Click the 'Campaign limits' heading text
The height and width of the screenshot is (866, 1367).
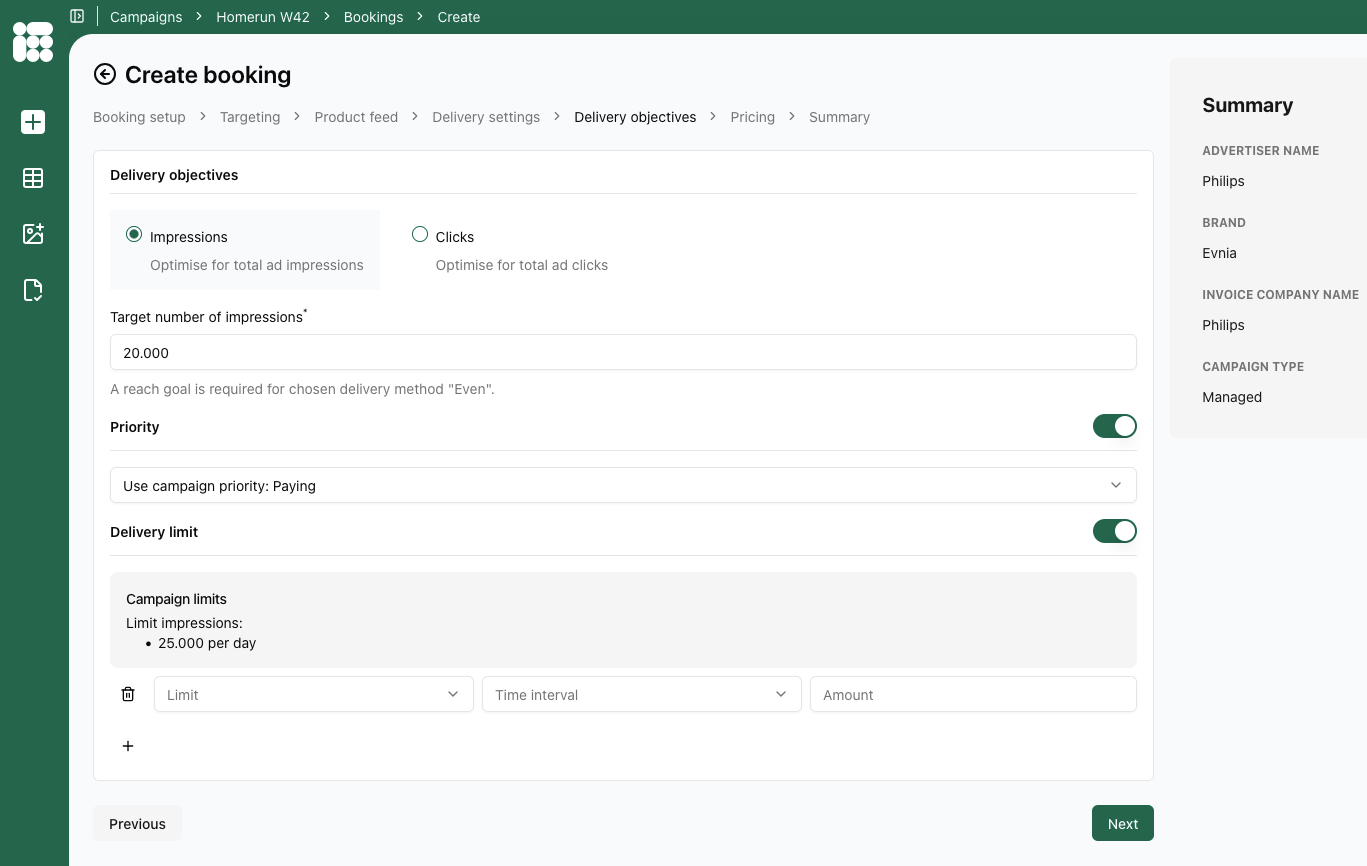pos(176,599)
